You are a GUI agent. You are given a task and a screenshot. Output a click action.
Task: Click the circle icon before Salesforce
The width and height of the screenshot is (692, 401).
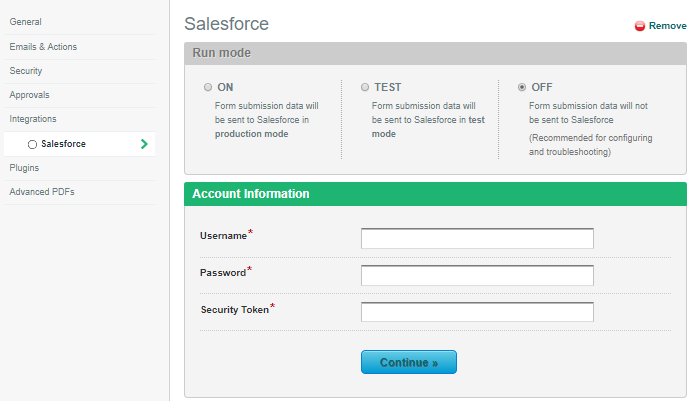point(32,145)
